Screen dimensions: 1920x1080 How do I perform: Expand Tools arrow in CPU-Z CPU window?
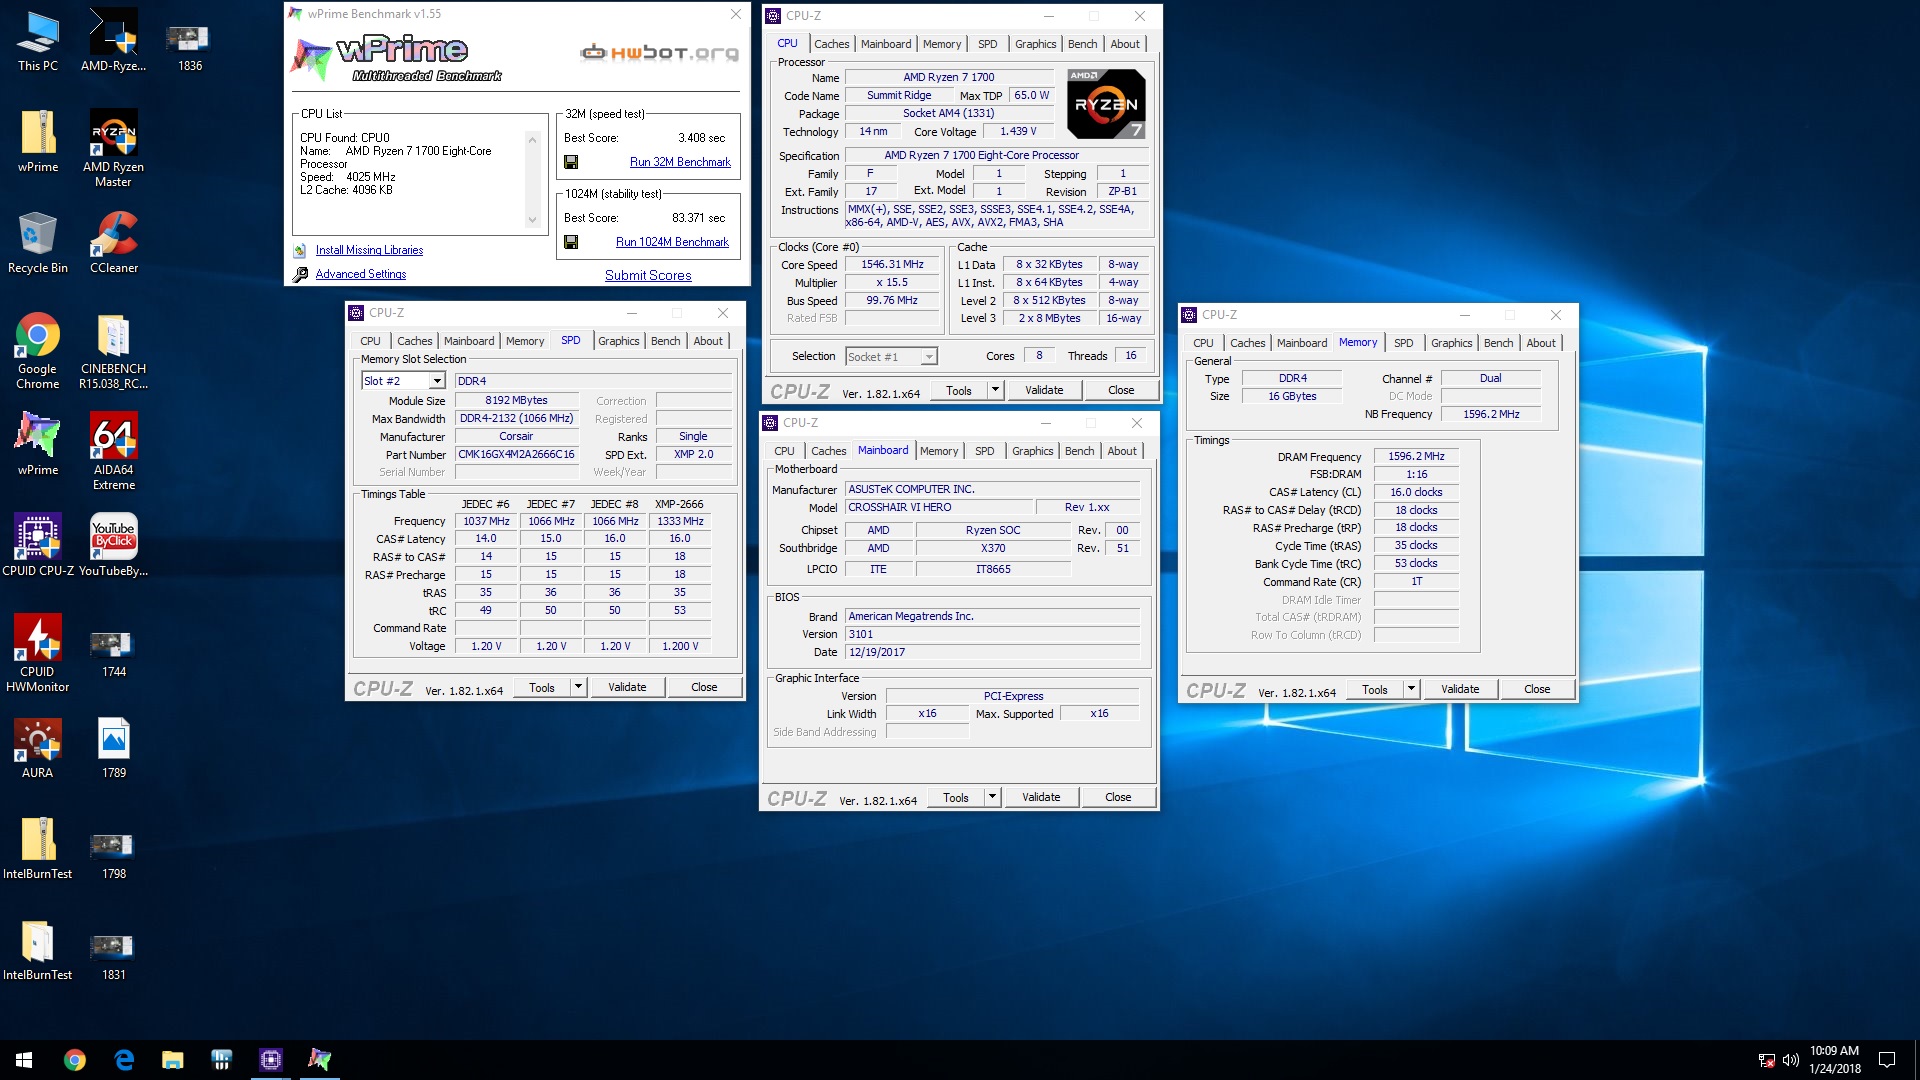pos(994,390)
